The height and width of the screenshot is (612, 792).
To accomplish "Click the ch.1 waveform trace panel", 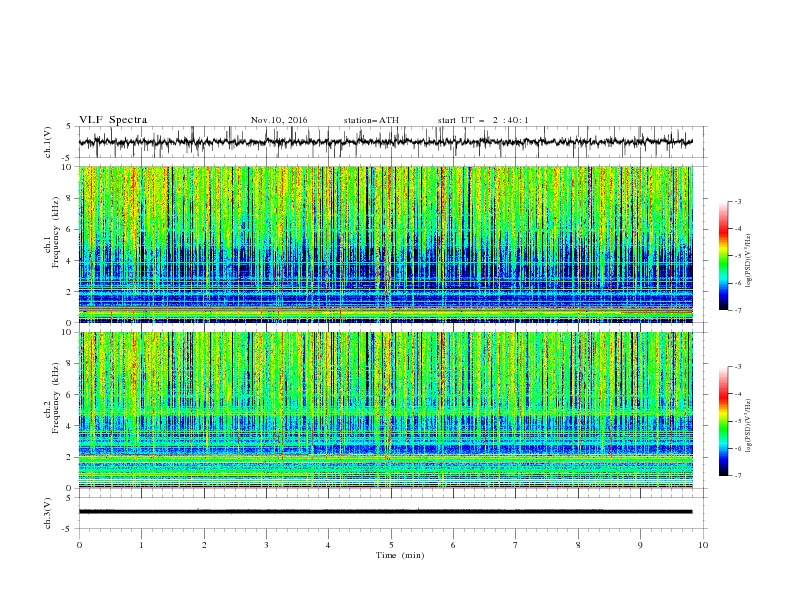I will click(x=393, y=142).
